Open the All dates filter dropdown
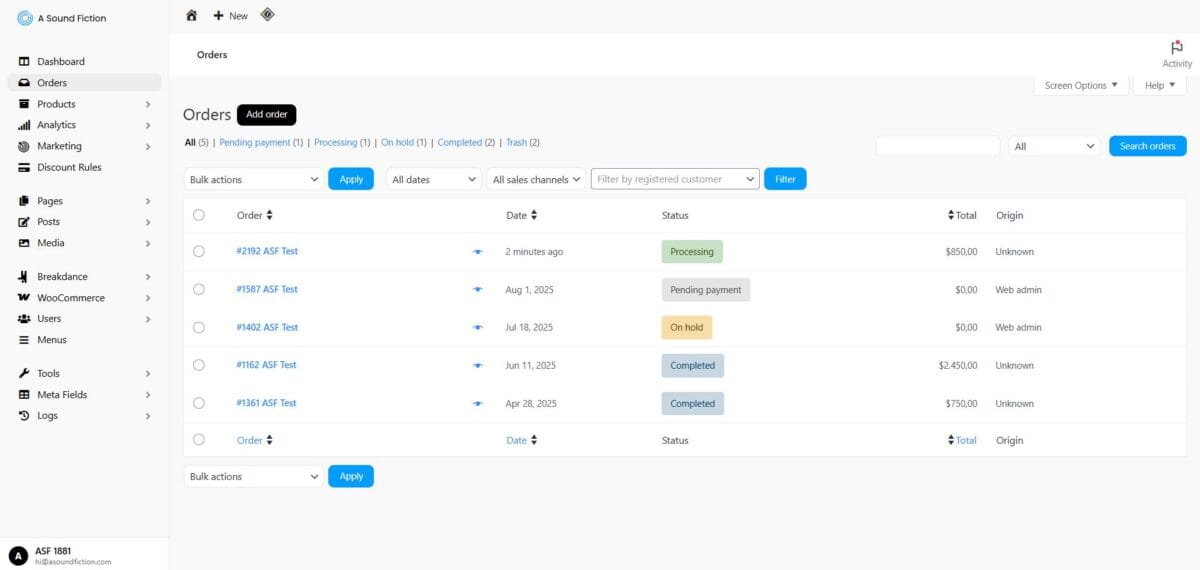Viewport: 1200px width, 570px height. click(x=433, y=179)
